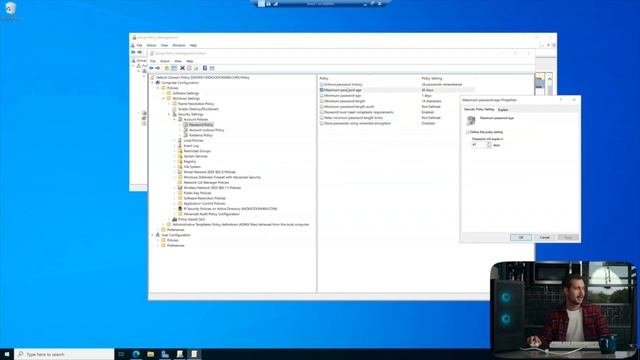Open Action menu in Group Policy Management Editor
The width and height of the screenshot is (640, 360).
coord(165,61)
